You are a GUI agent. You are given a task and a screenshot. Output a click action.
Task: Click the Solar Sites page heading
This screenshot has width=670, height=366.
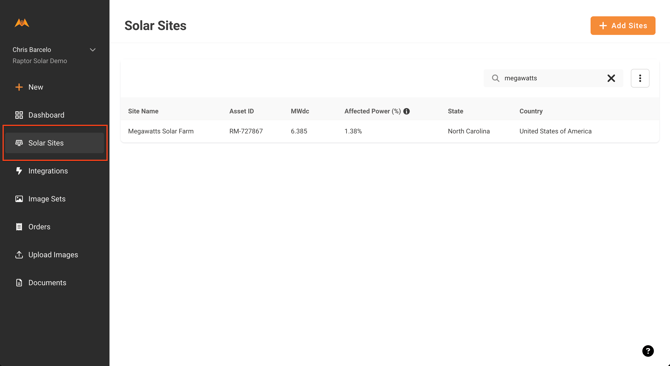click(x=156, y=26)
